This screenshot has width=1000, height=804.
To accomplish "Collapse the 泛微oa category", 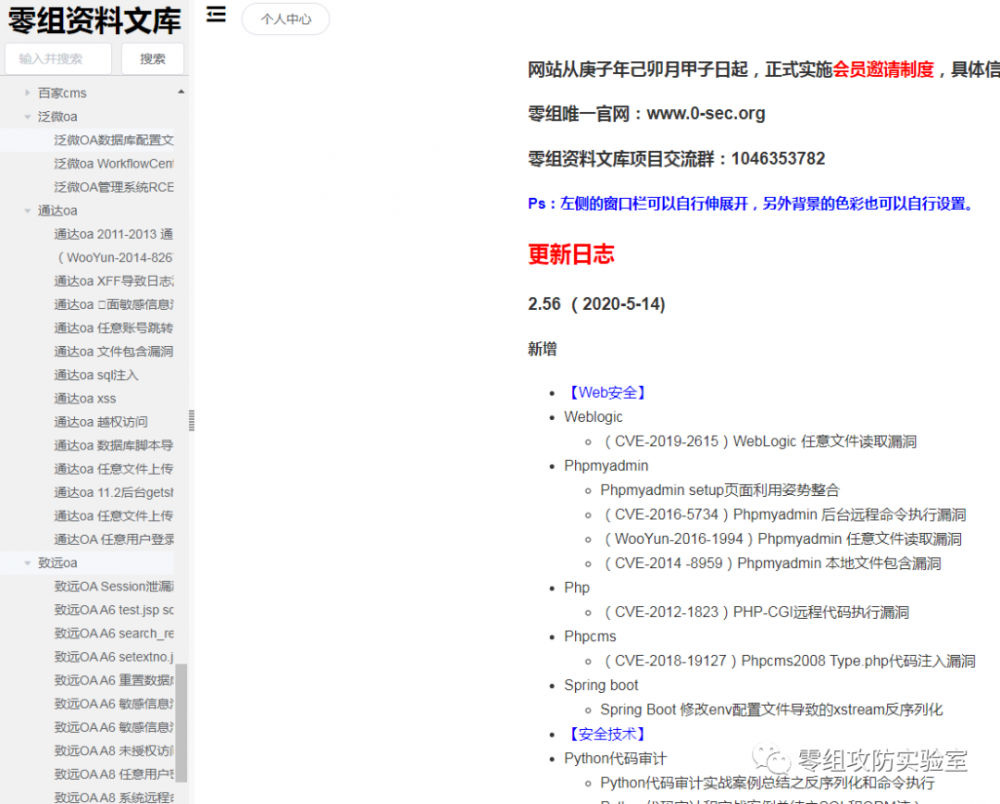I will (x=26, y=117).
